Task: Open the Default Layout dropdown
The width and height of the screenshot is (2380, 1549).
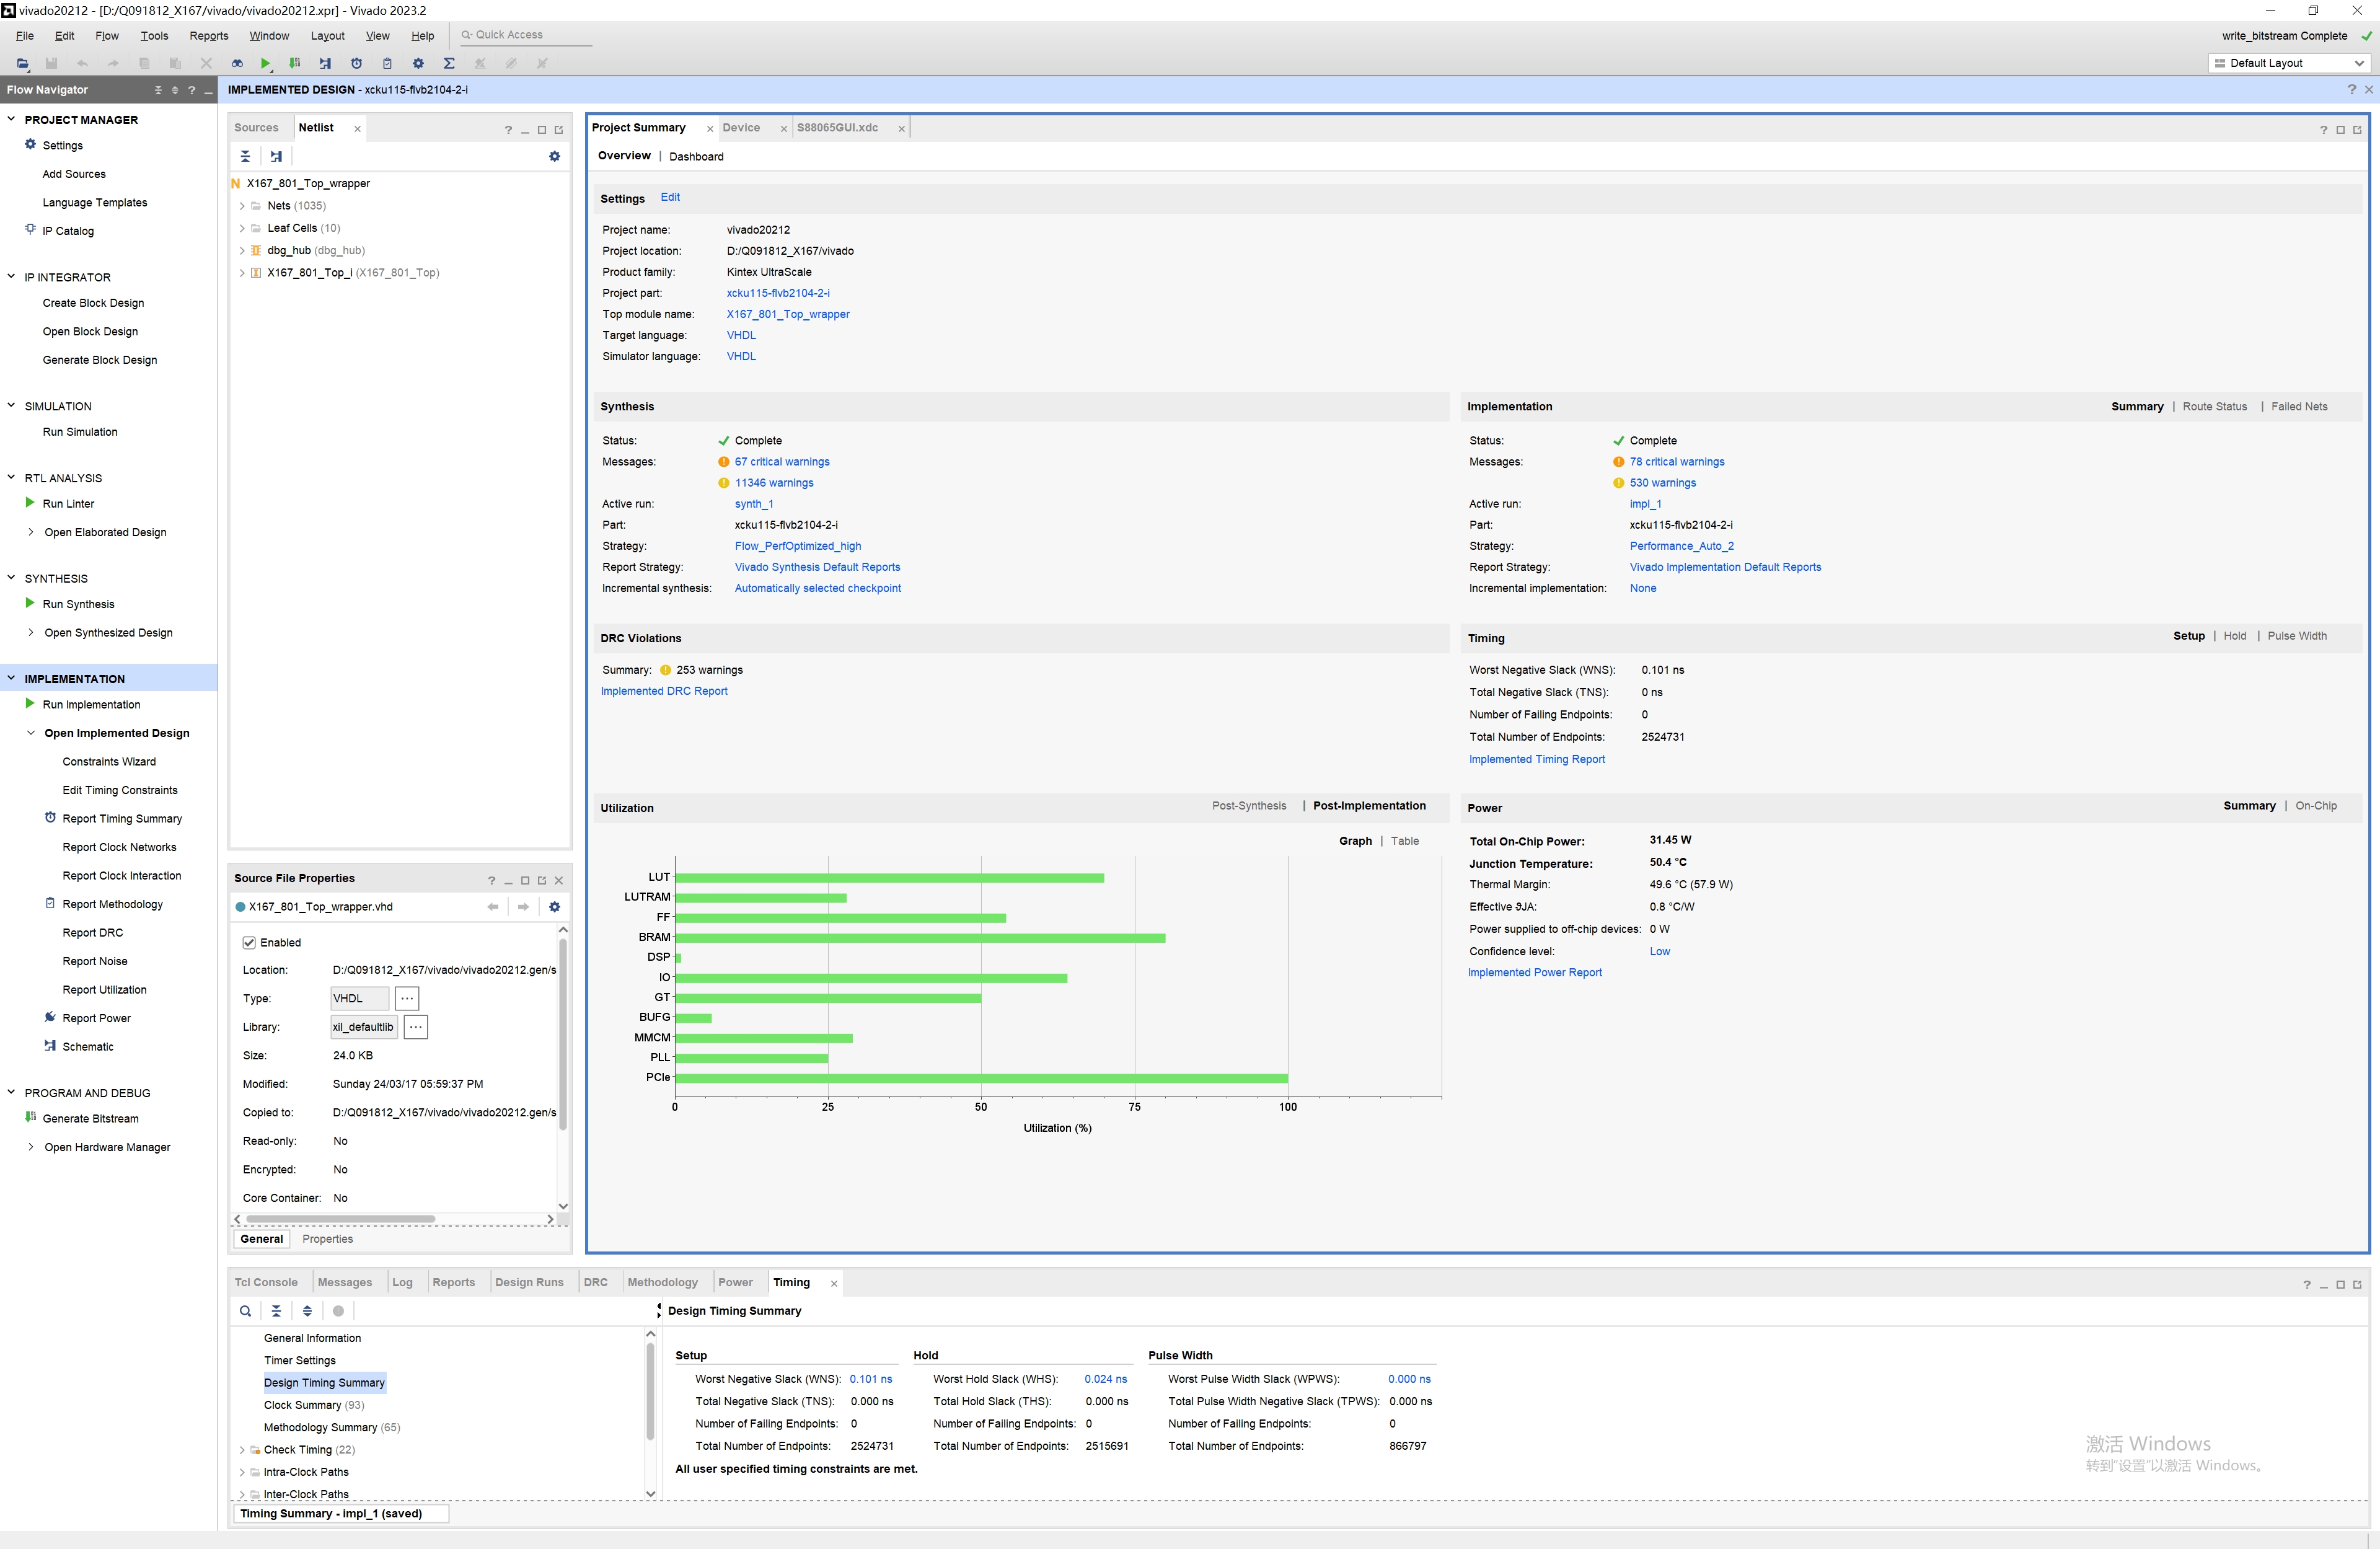Action: 2289,63
